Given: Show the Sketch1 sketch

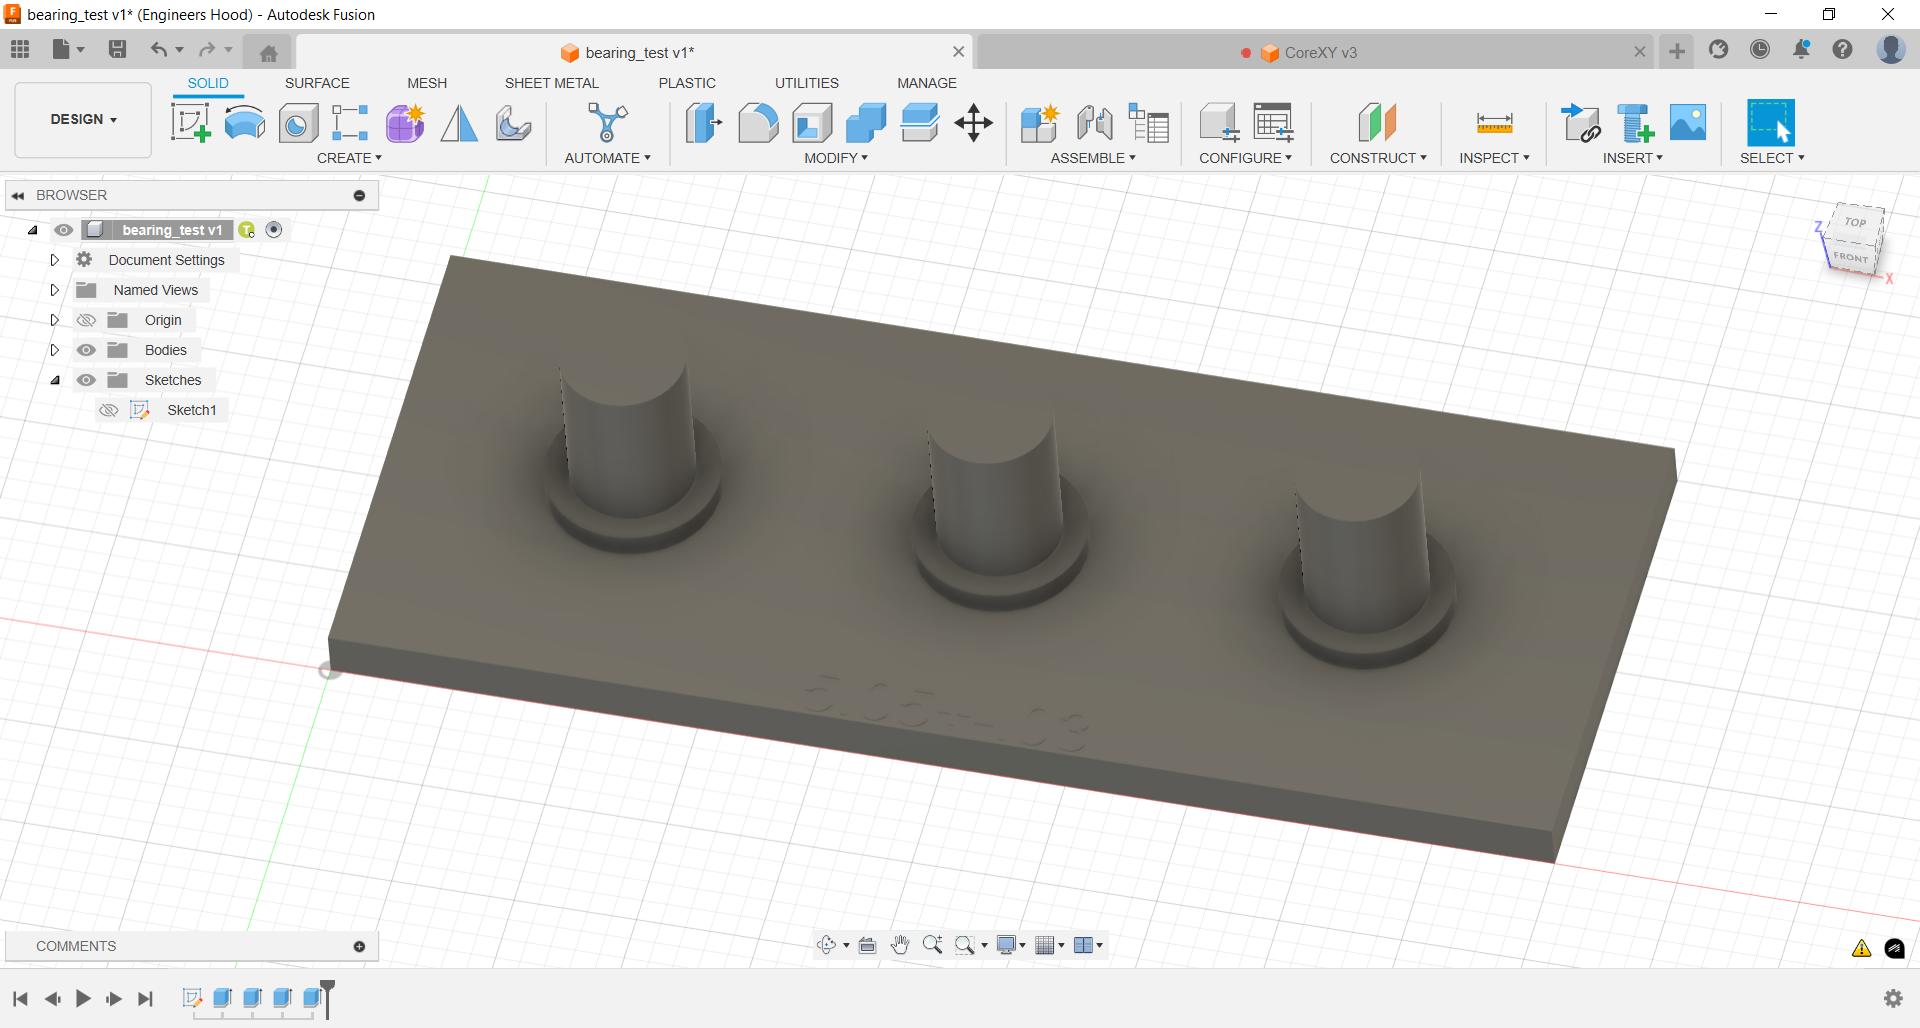Looking at the screenshot, I should [x=109, y=410].
